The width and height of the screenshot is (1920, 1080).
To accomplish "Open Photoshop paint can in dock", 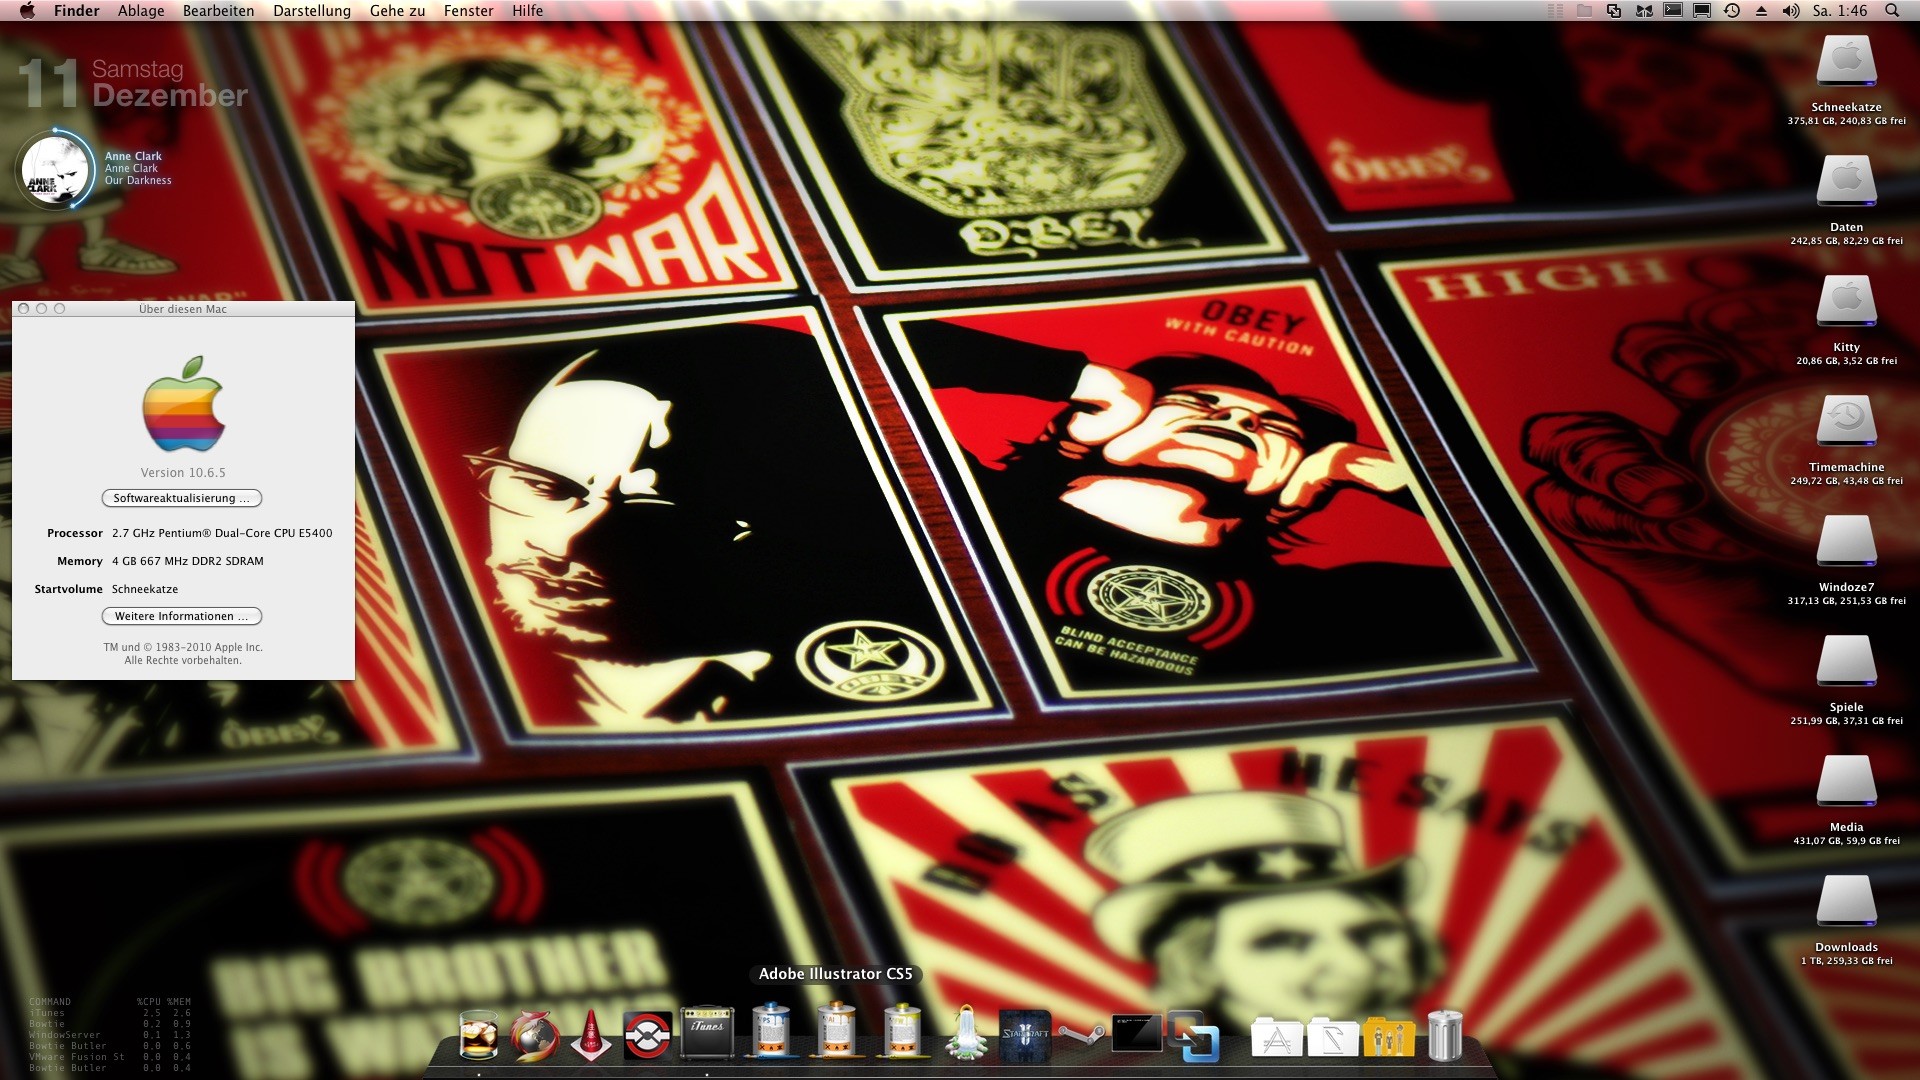I will (771, 1033).
